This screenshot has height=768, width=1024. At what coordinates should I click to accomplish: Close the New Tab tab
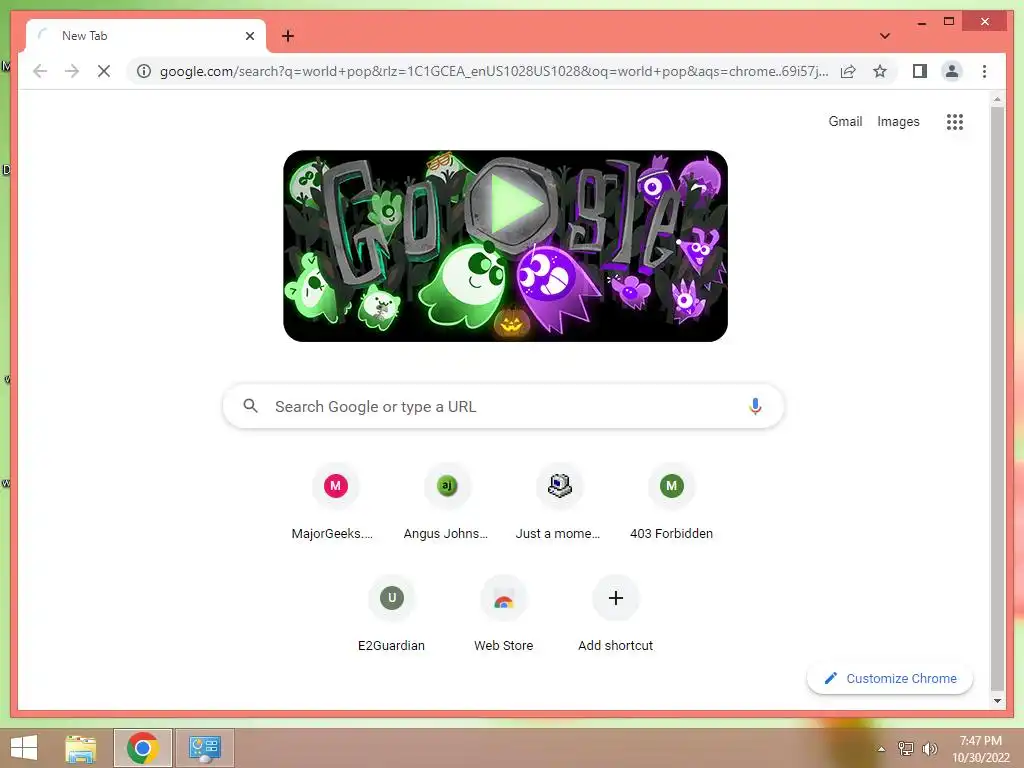[x=249, y=36]
